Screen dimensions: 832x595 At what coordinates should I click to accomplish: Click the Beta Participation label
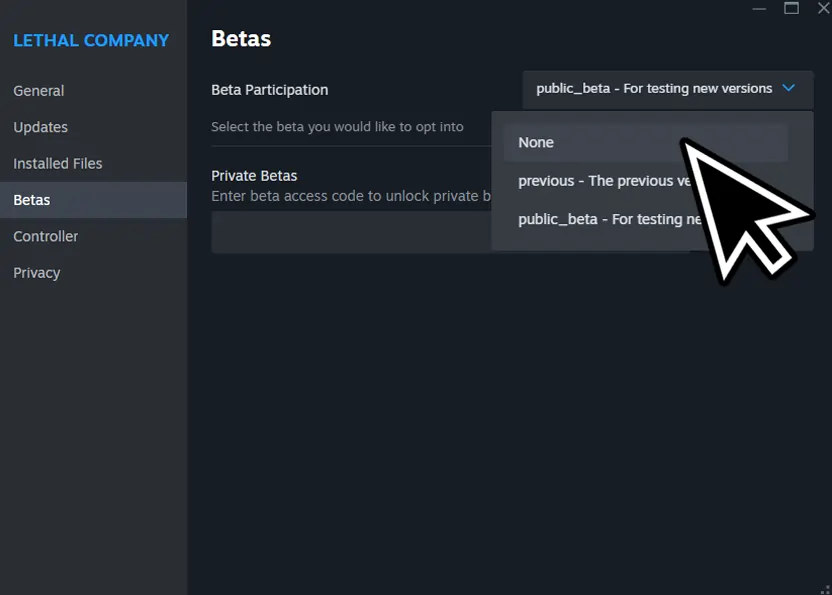pyautogui.click(x=269, y=89)
